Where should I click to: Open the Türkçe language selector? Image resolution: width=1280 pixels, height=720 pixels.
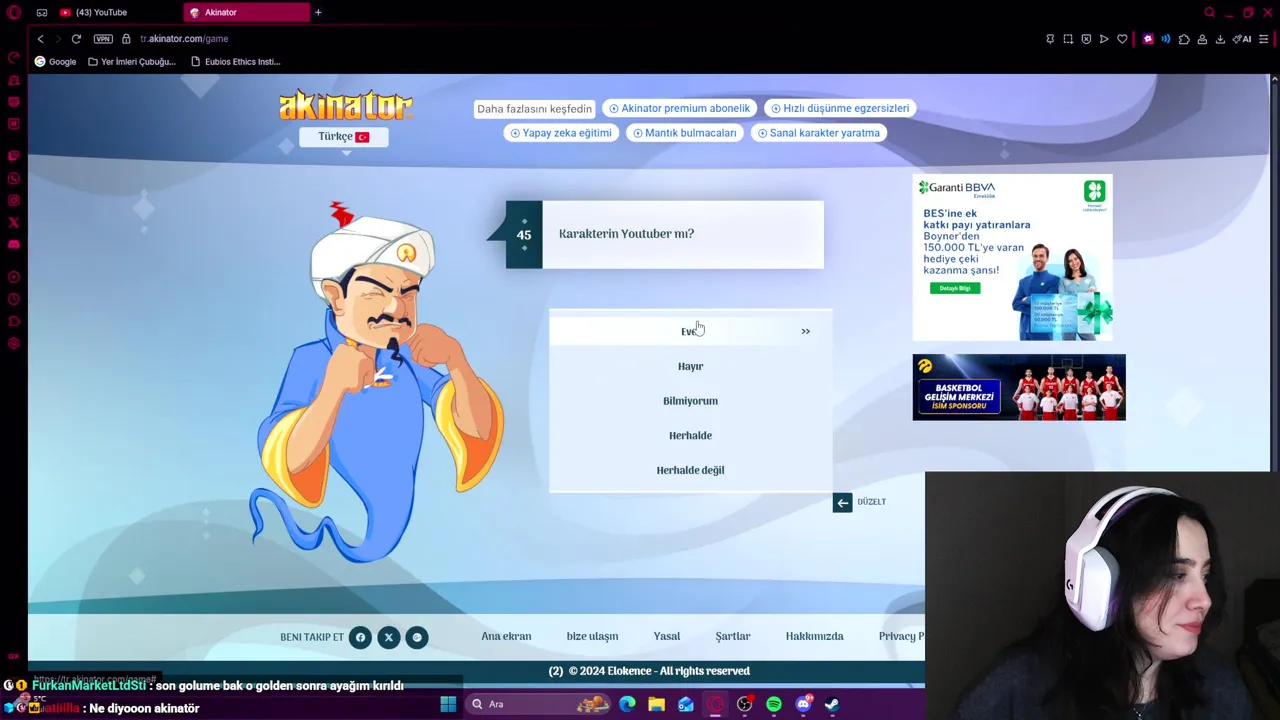[x=343, y=137]
